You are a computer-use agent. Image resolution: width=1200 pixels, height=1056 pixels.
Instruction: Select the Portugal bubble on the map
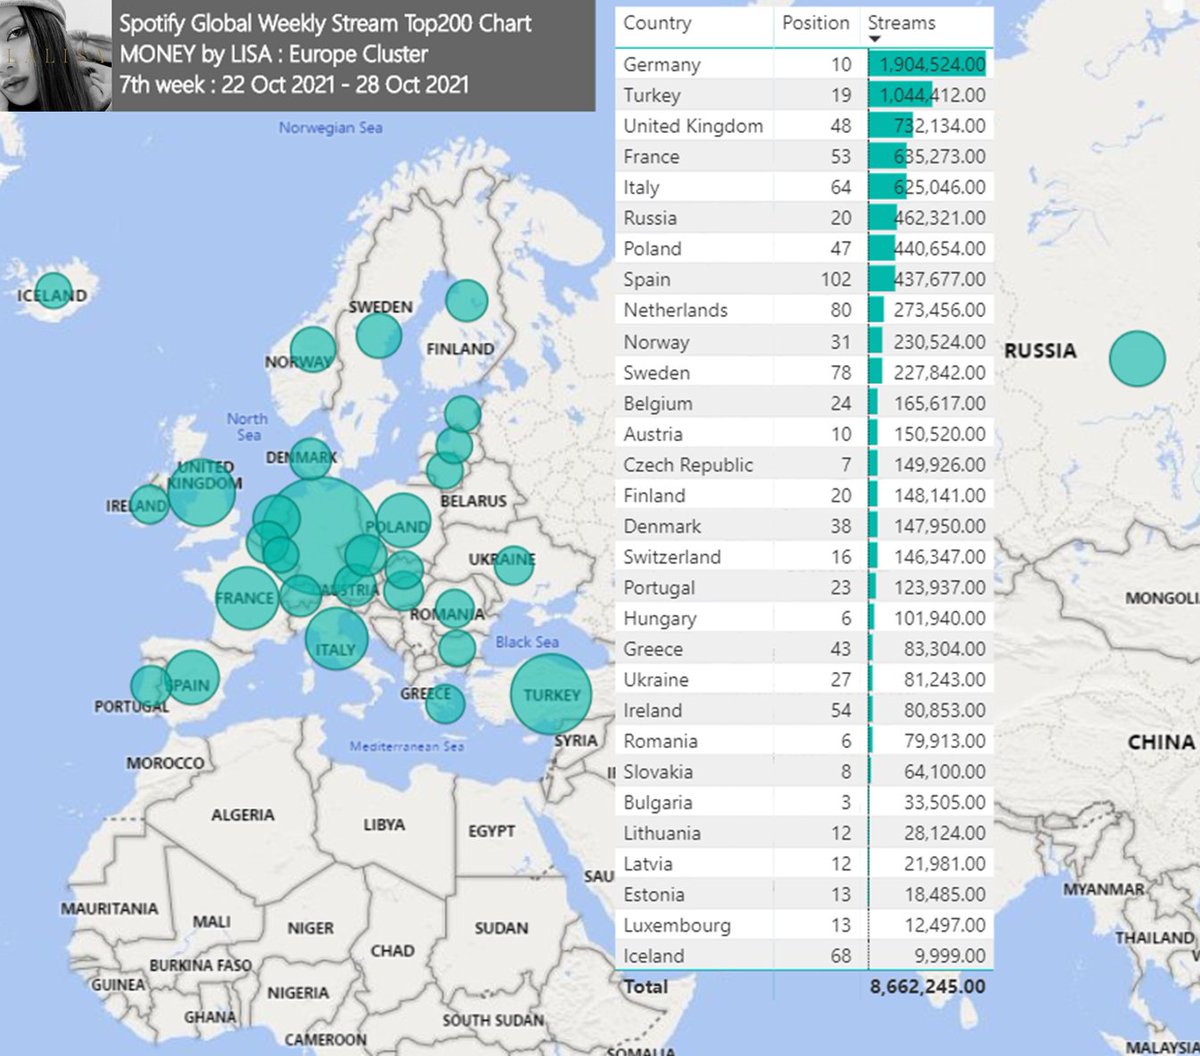pyautogui.click(x=151, y=686)
